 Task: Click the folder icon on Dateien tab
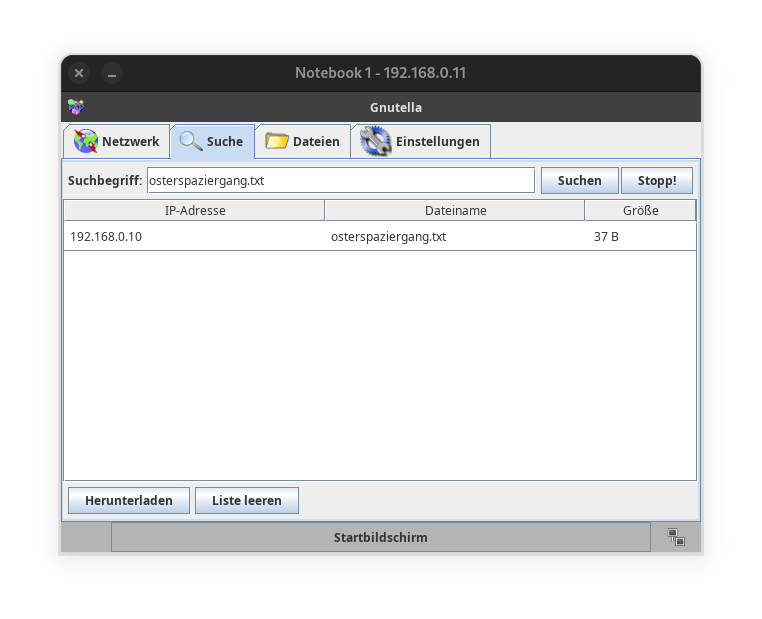[276, 141]
